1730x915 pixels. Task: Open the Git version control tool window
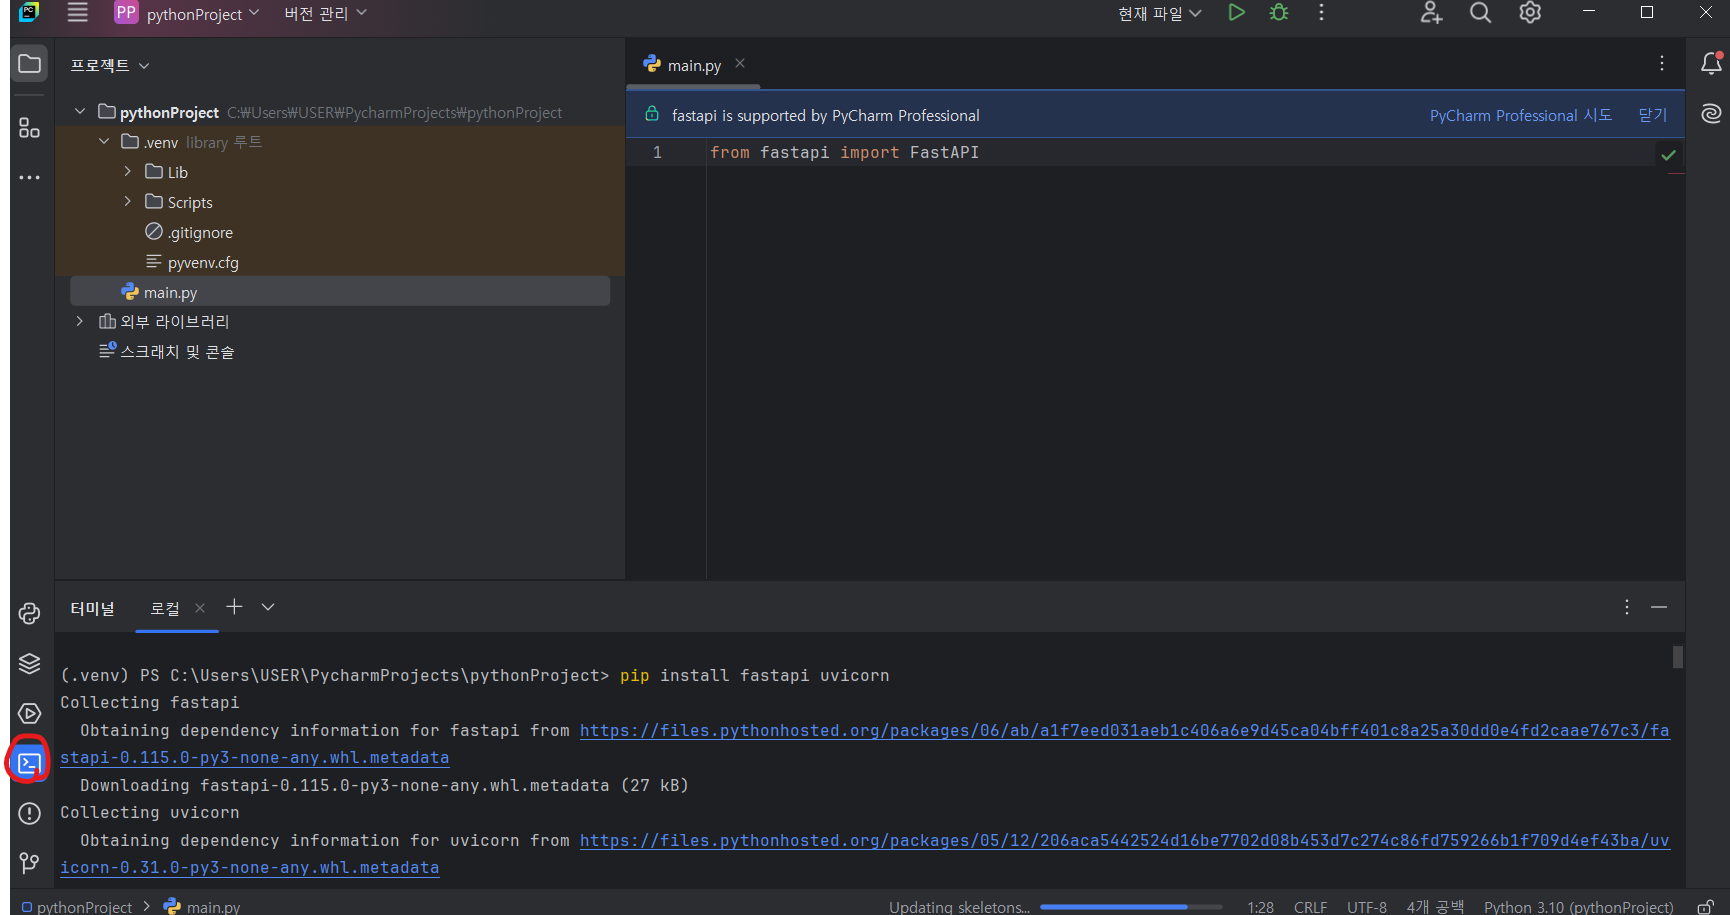click(x=30, y=862)
